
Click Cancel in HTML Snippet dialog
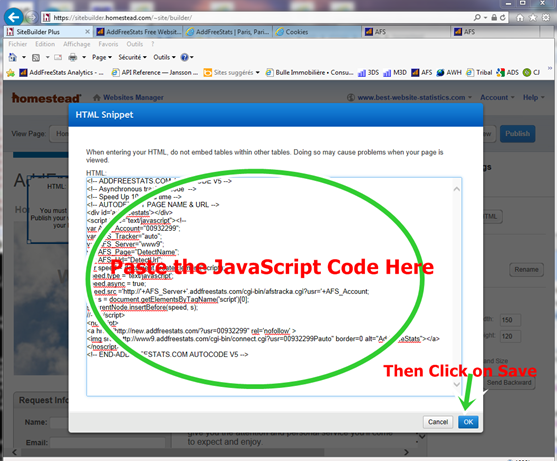point(438,422)
